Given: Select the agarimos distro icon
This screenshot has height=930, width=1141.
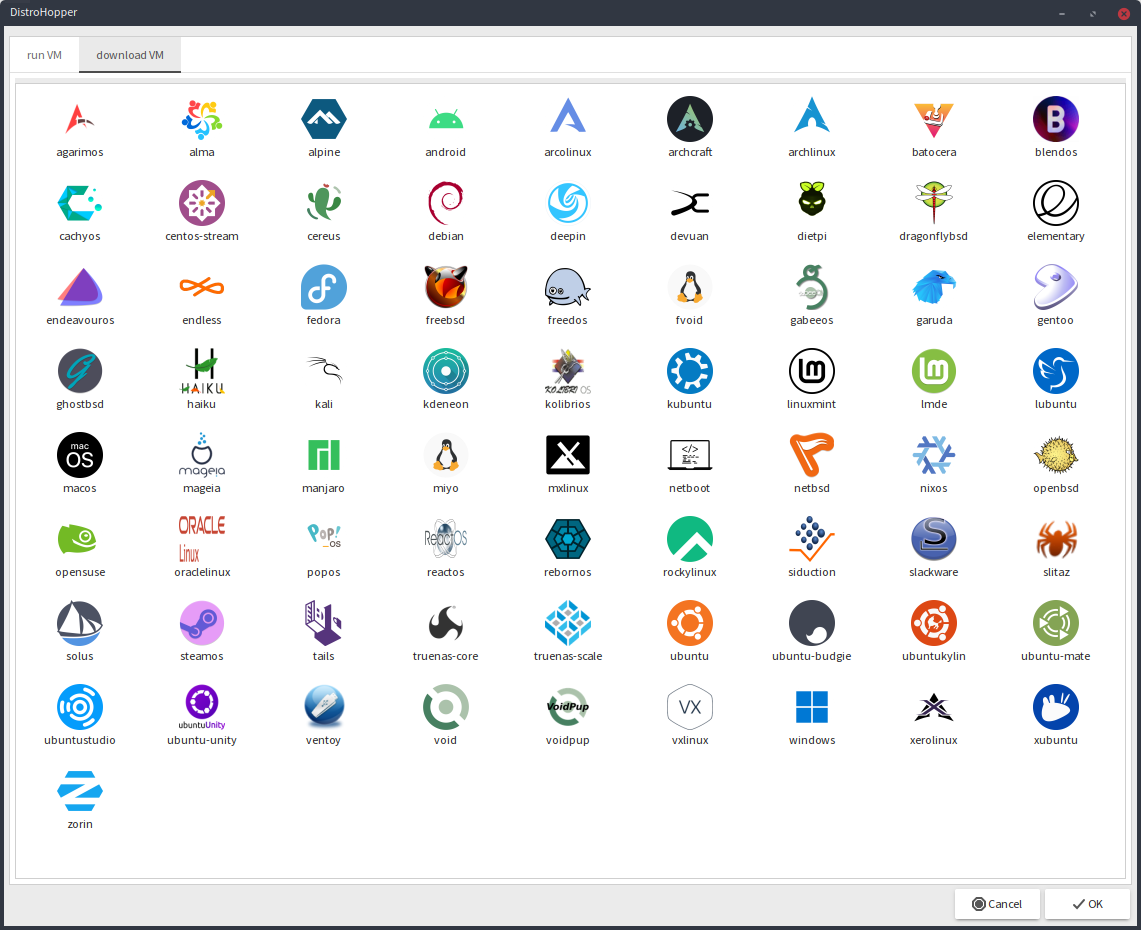Looking at the screenshot, I should tap(80, 119).
